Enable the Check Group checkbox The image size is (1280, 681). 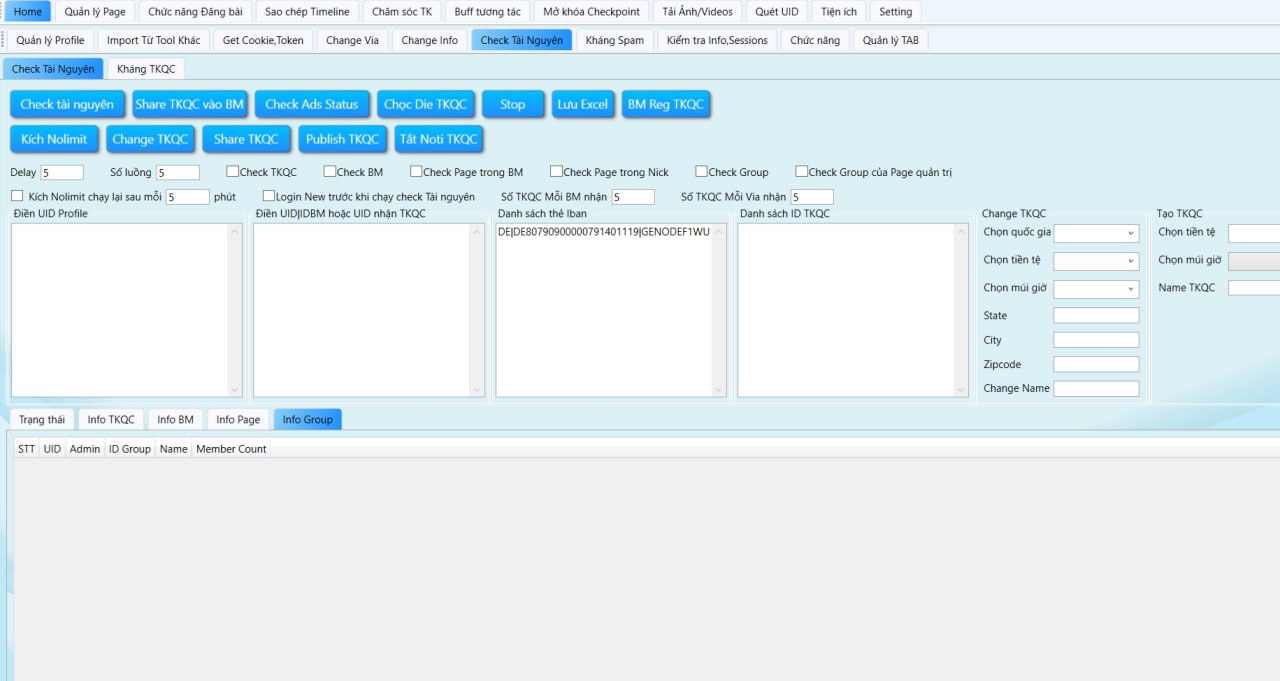[x=702, y=172]
